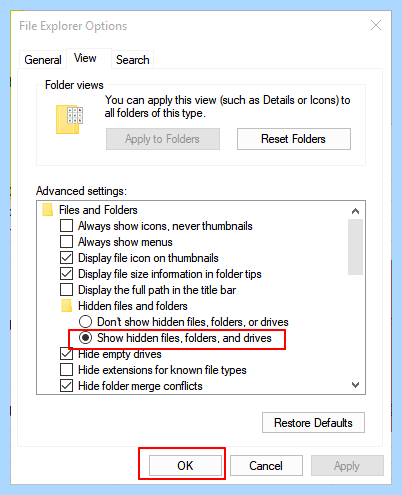Click the Files and Folders folder icon
The image size is (402, 495).
48,210
